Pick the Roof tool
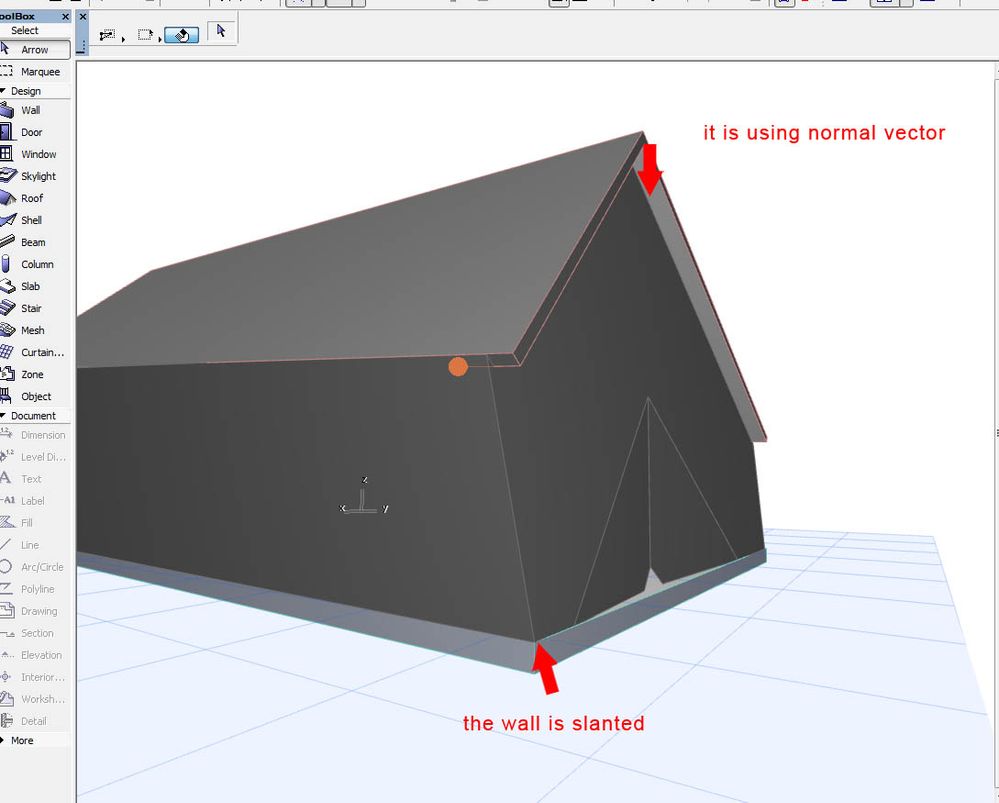This screenshot has width=999, height=803. coord(34,198)
